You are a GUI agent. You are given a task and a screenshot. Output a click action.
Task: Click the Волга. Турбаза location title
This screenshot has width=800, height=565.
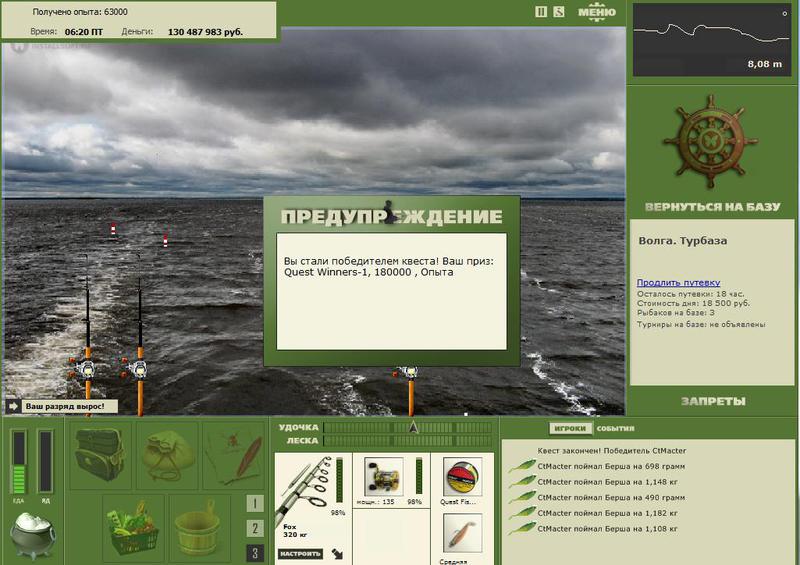coord(683,241)
